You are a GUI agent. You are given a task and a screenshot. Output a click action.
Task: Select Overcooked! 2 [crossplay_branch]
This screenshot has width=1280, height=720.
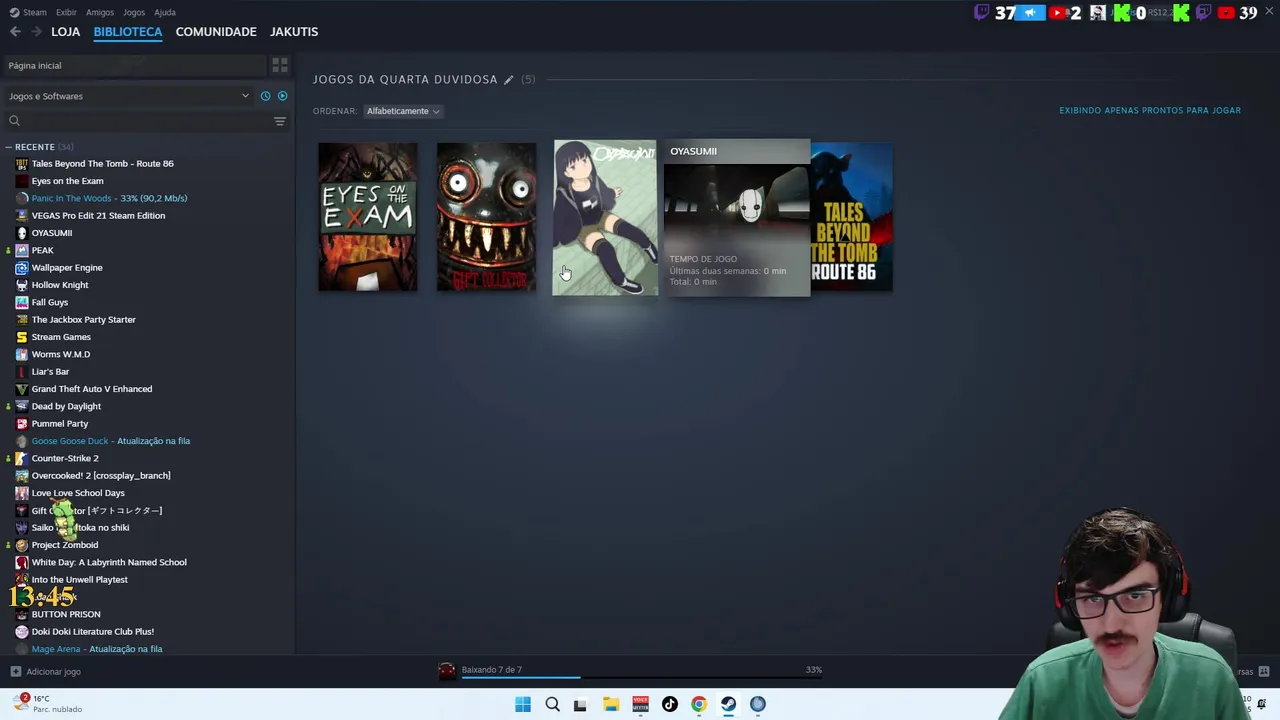pyautogui.click(x=101, y=475)
